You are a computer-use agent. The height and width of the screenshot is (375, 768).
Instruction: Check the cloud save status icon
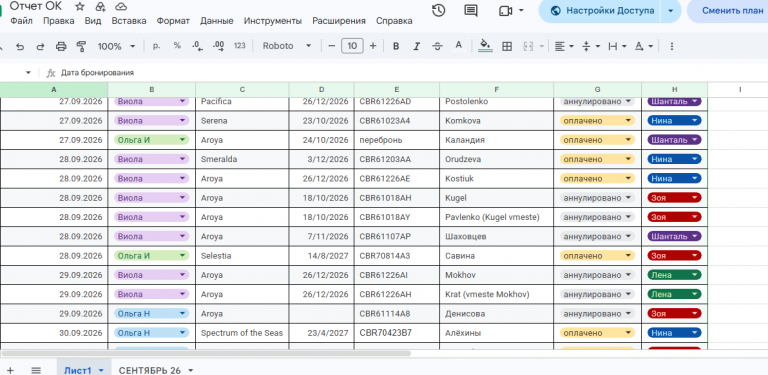121,6
